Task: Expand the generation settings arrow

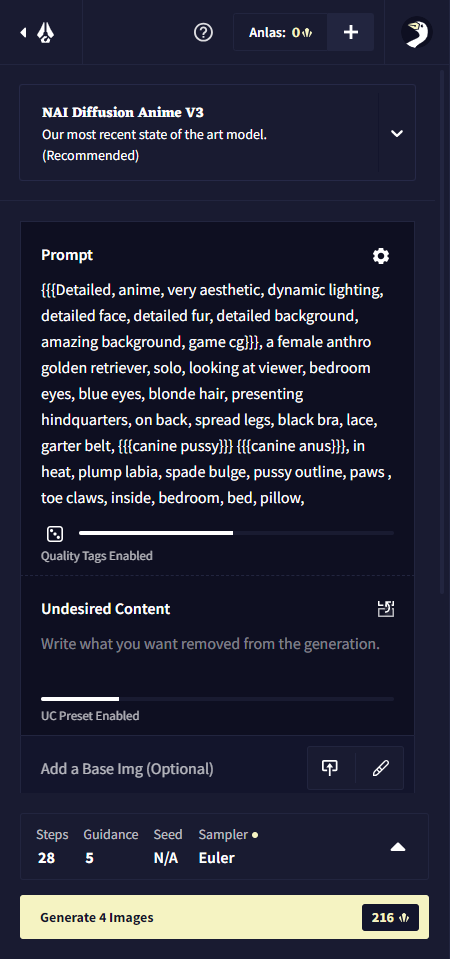Action: (x=398, y=847)
